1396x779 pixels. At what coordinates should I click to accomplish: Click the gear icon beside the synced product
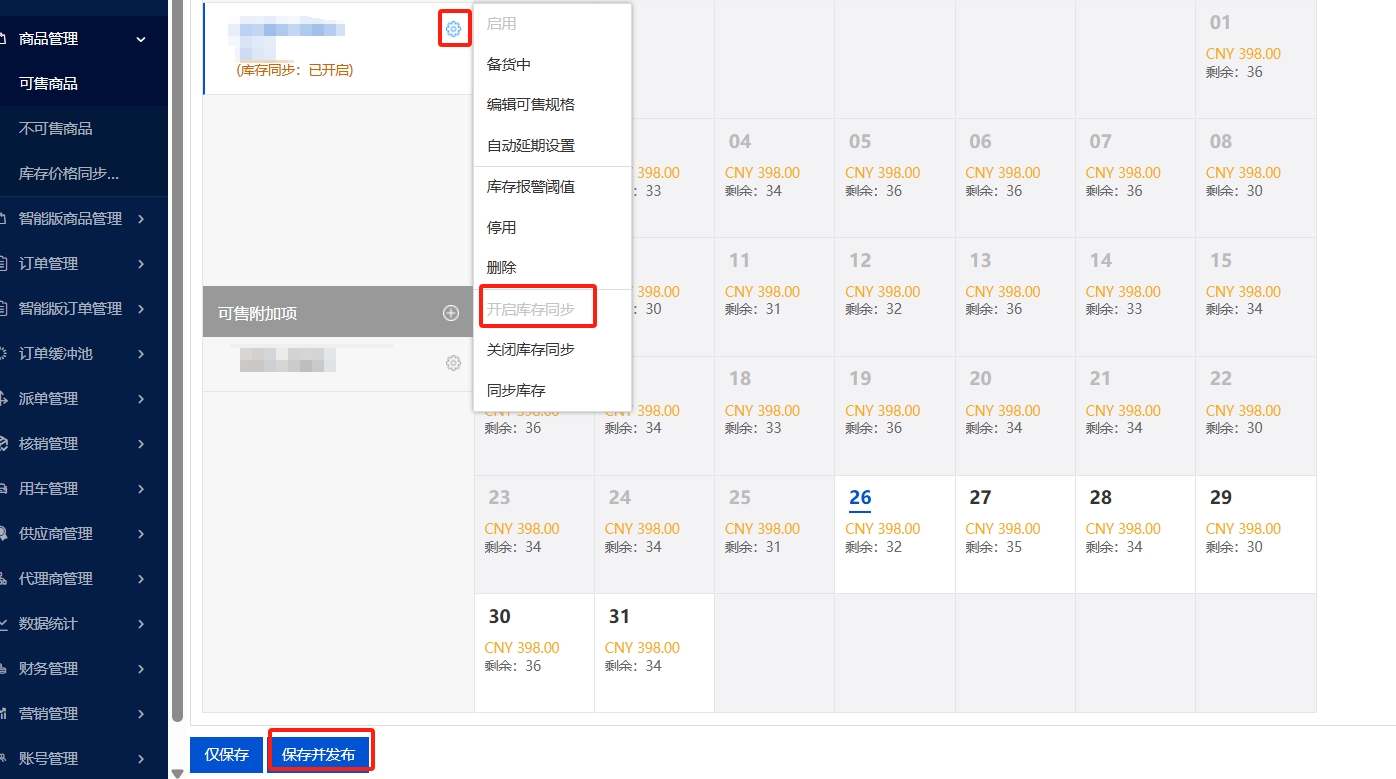coord(453,29)
